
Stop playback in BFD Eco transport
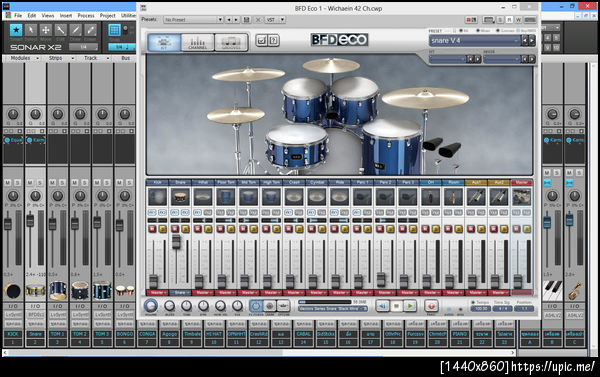pyautogui.click(x=396, y=306)
